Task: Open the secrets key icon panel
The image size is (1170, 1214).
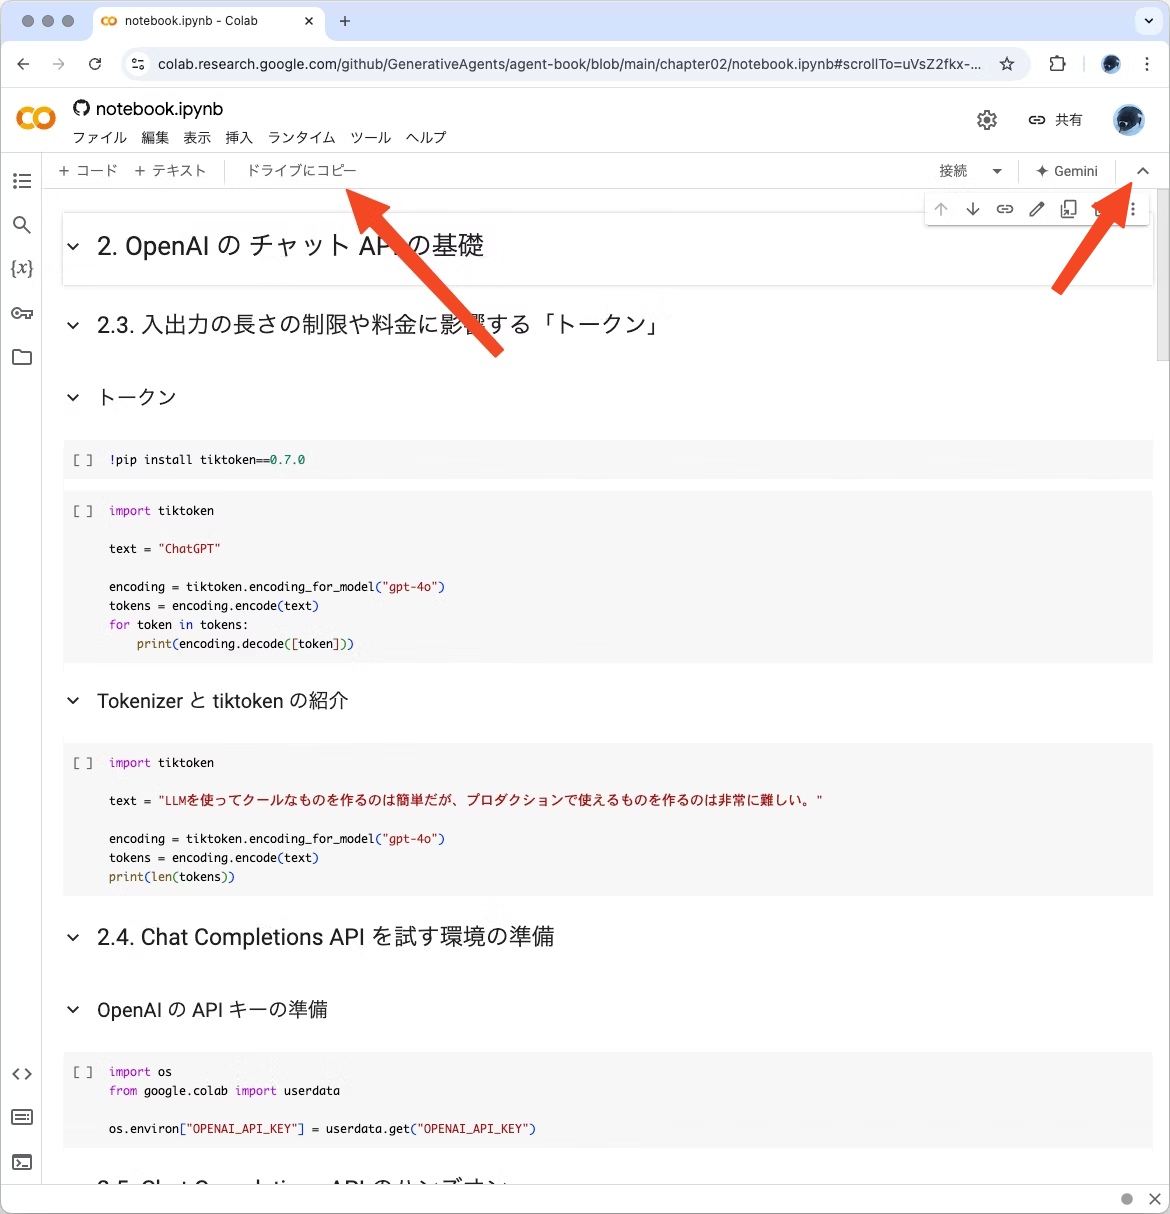Action: click(22, 313)
